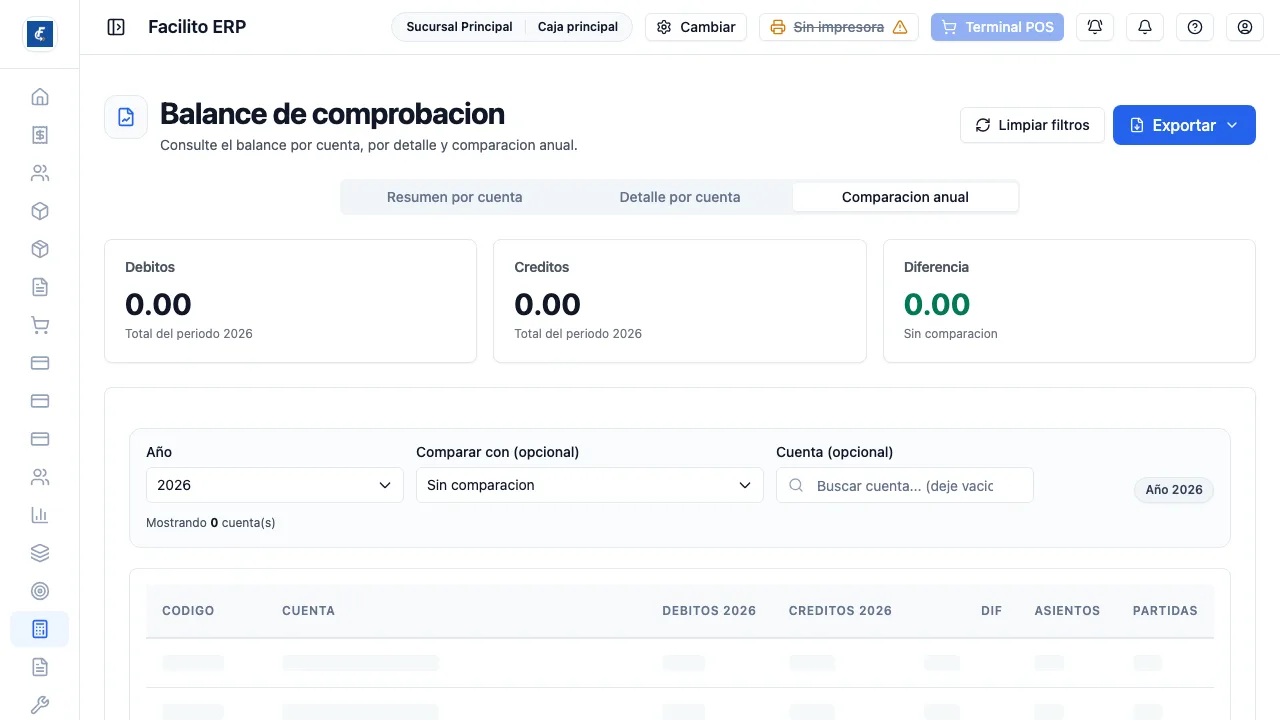Viewport: 1280px width, 720px height.
Task: Click the magnifier icon in Cuenta search
Action: (797, 485)
